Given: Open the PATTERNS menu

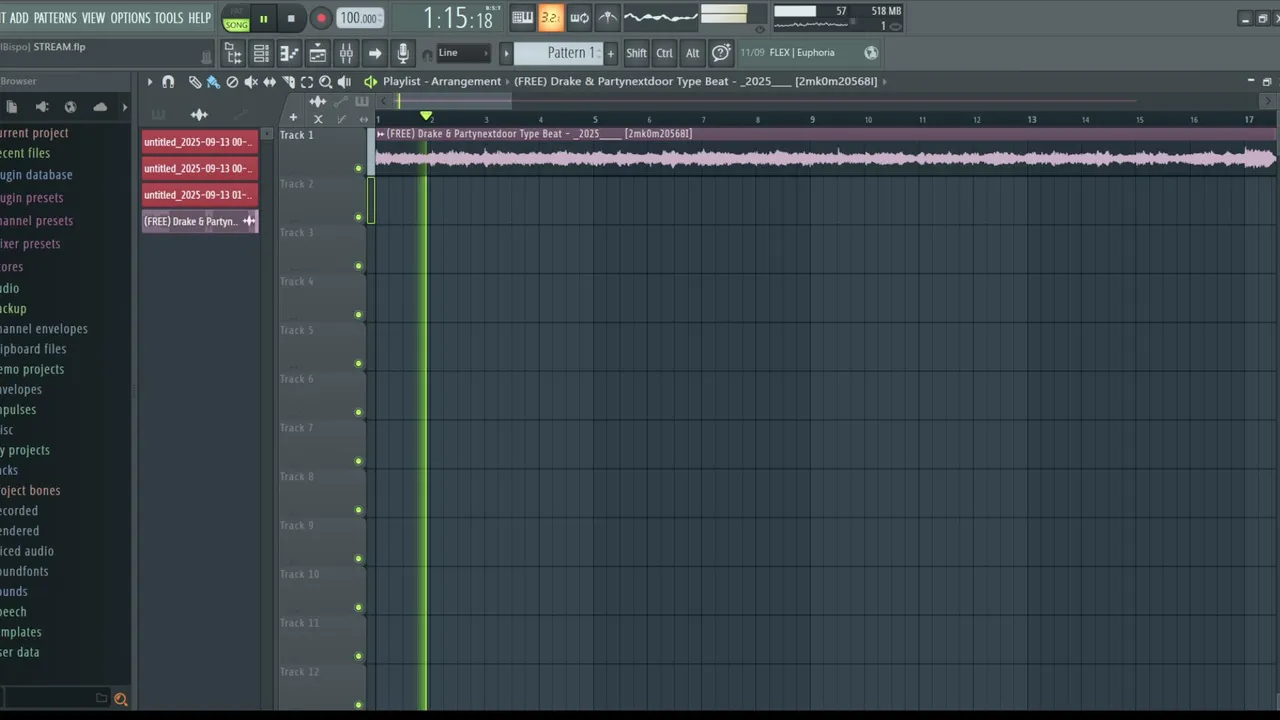Looking at the screenshot, I should click(x=55, y=18).
